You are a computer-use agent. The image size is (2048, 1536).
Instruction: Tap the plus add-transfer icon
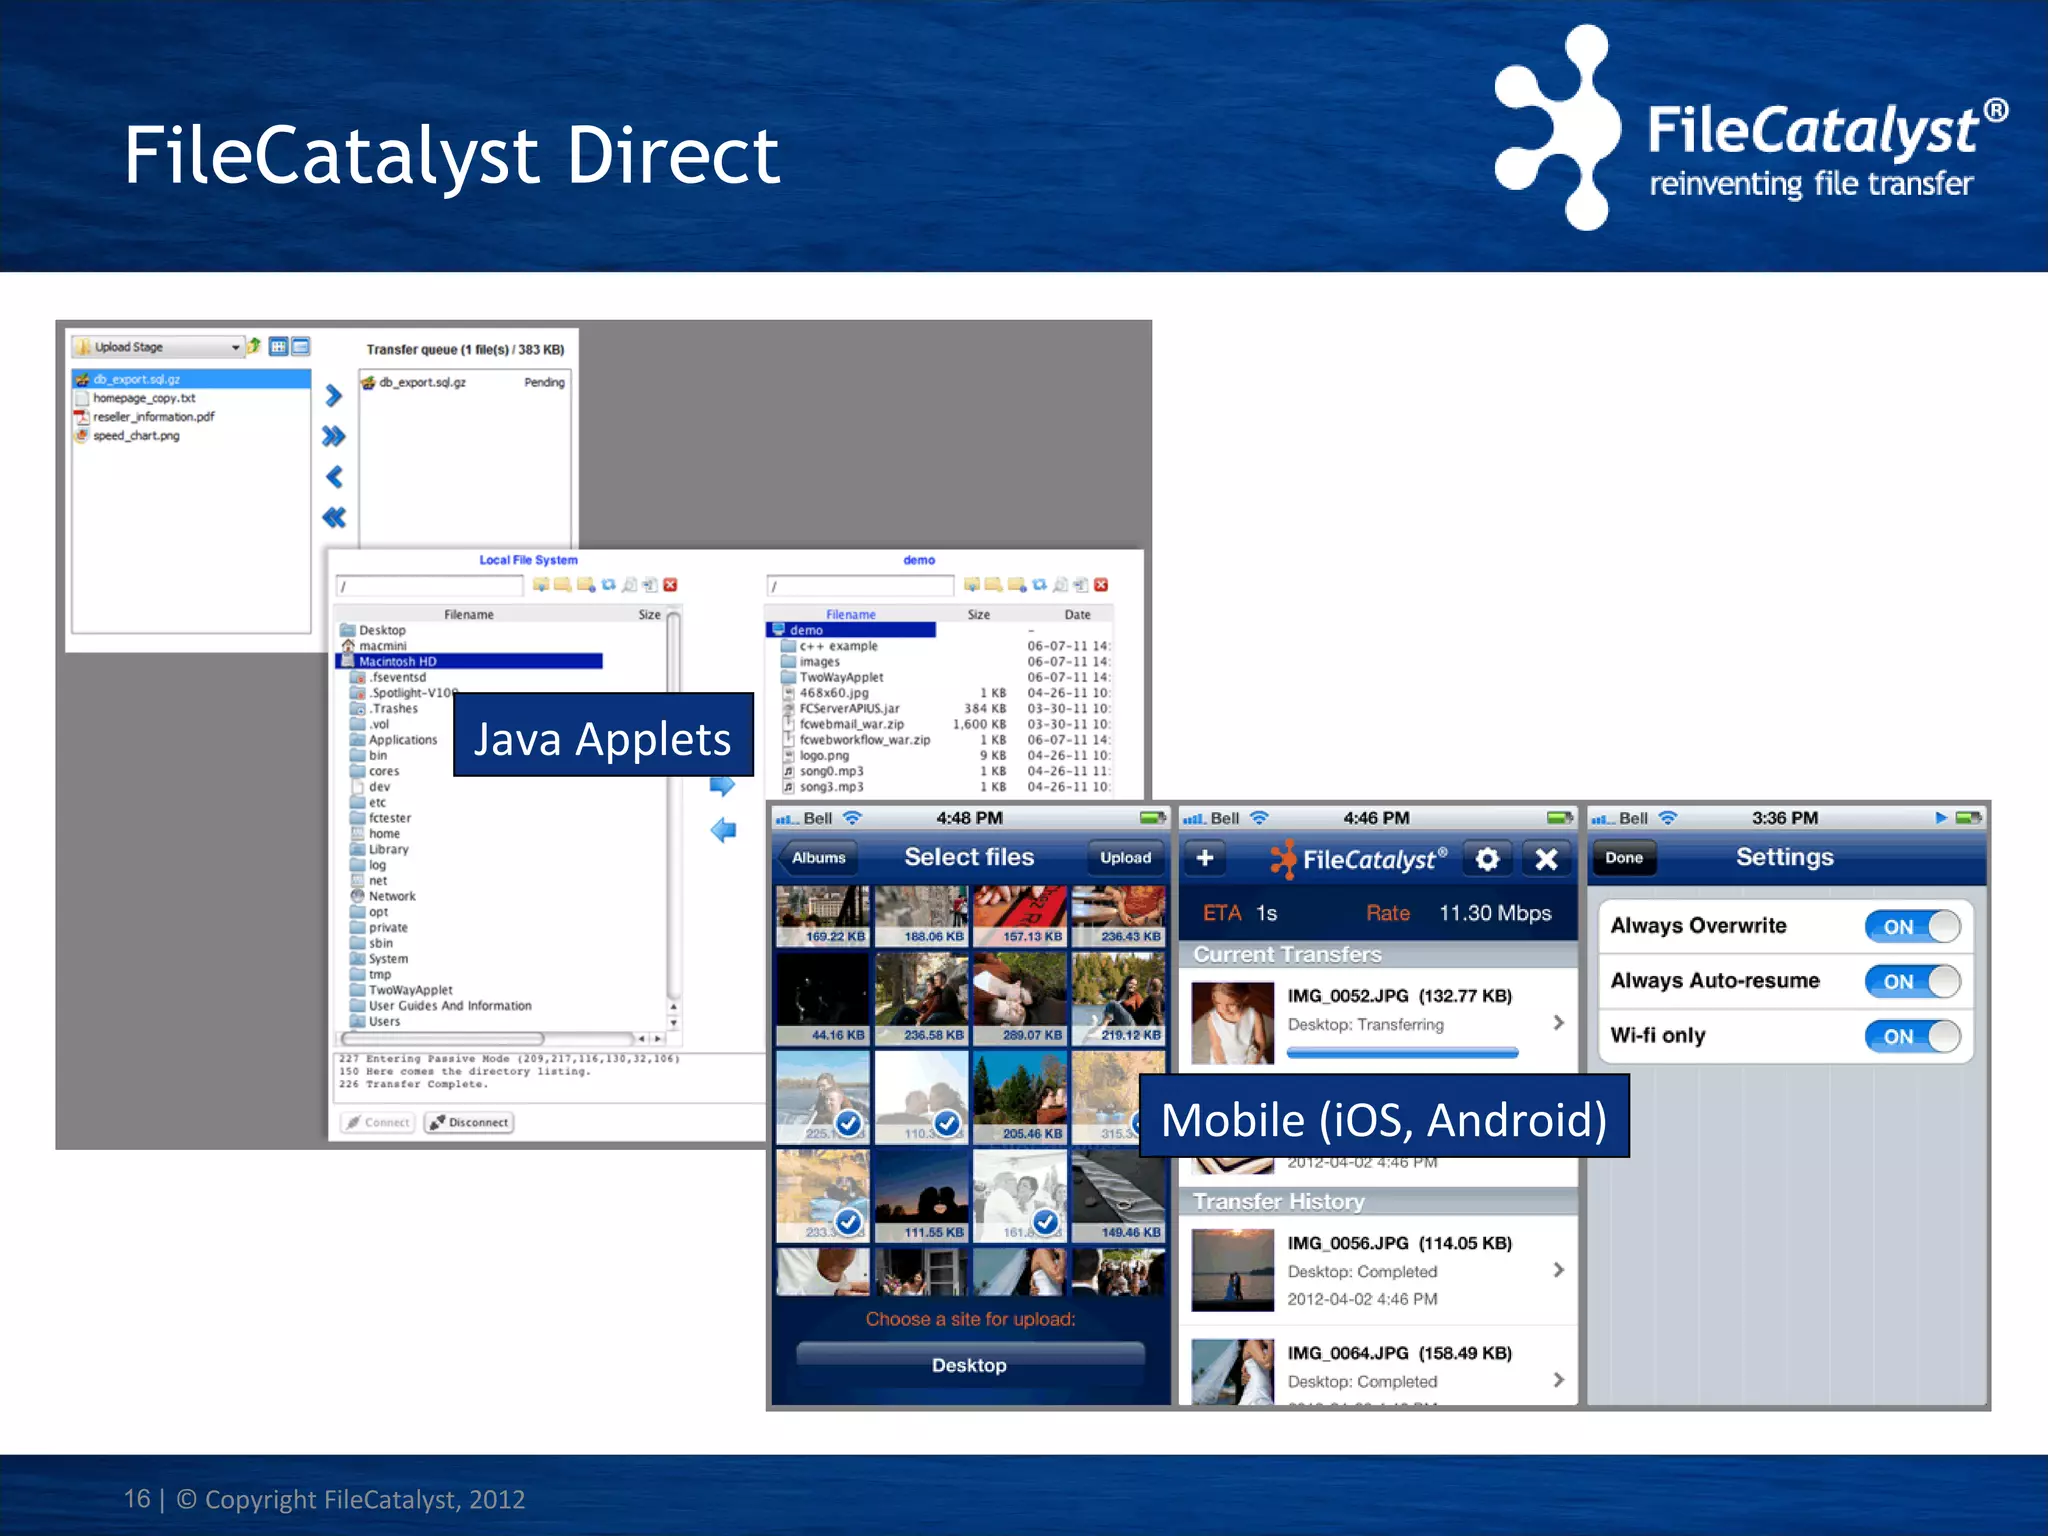tap(1205, 858)
